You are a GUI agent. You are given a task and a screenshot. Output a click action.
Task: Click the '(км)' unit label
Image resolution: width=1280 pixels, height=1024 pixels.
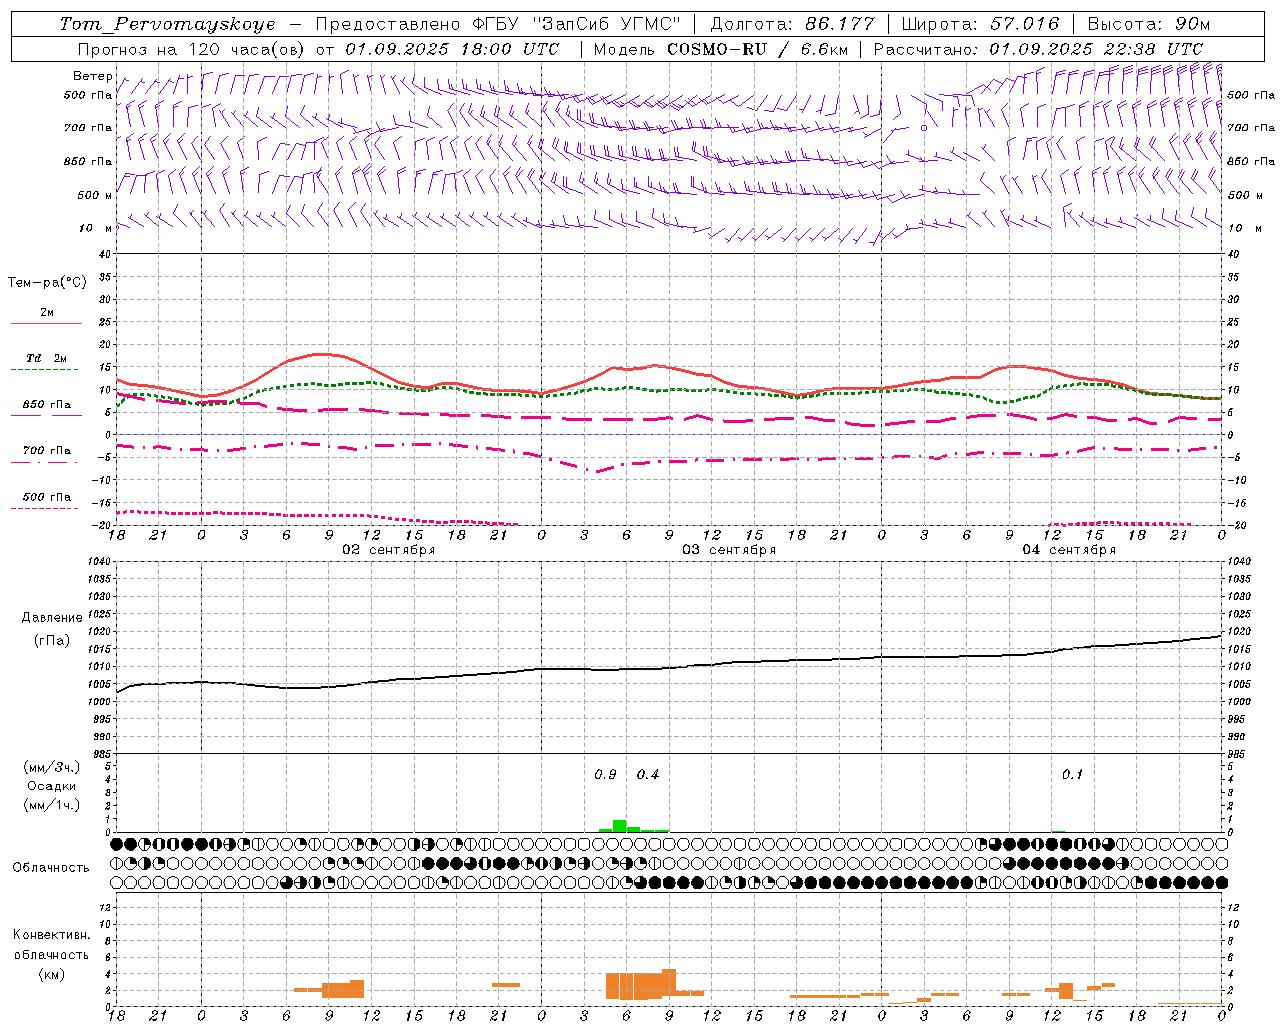[53, 974]
